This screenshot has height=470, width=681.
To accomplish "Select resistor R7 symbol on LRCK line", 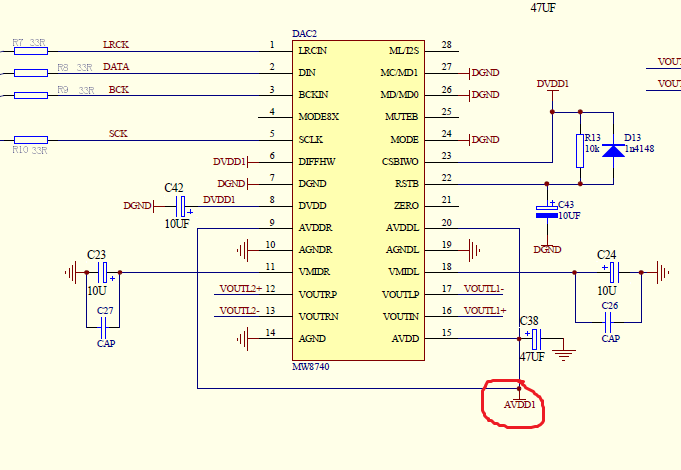I will pos(31,51).
